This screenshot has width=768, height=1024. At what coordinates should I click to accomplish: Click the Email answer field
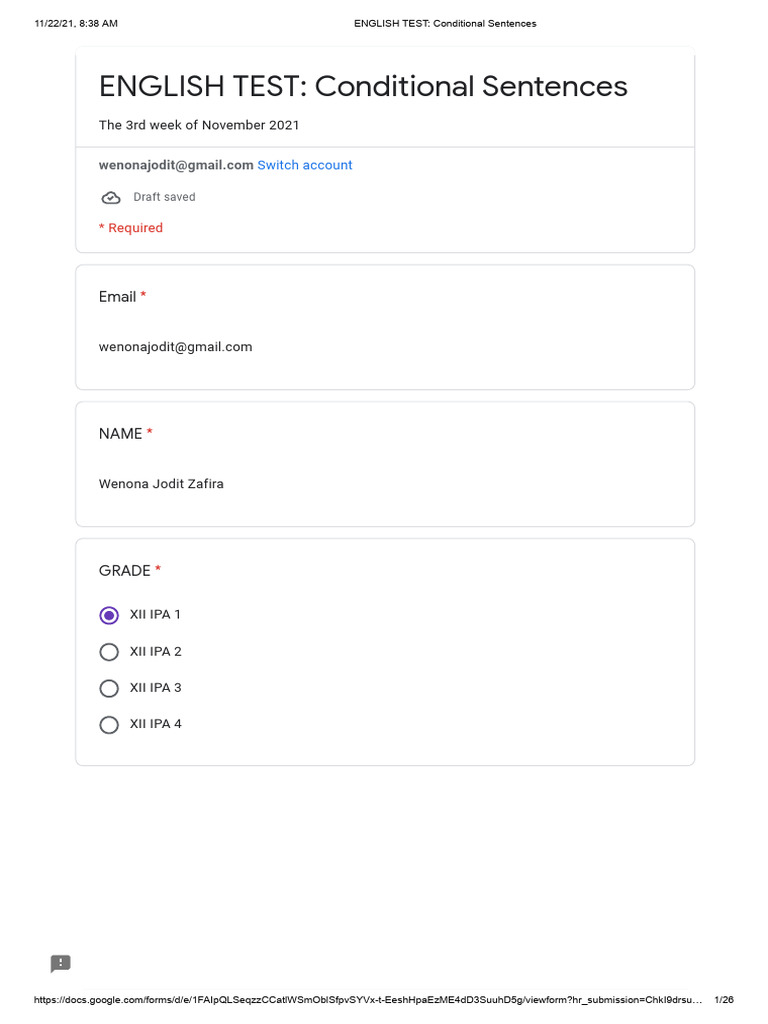175,347
